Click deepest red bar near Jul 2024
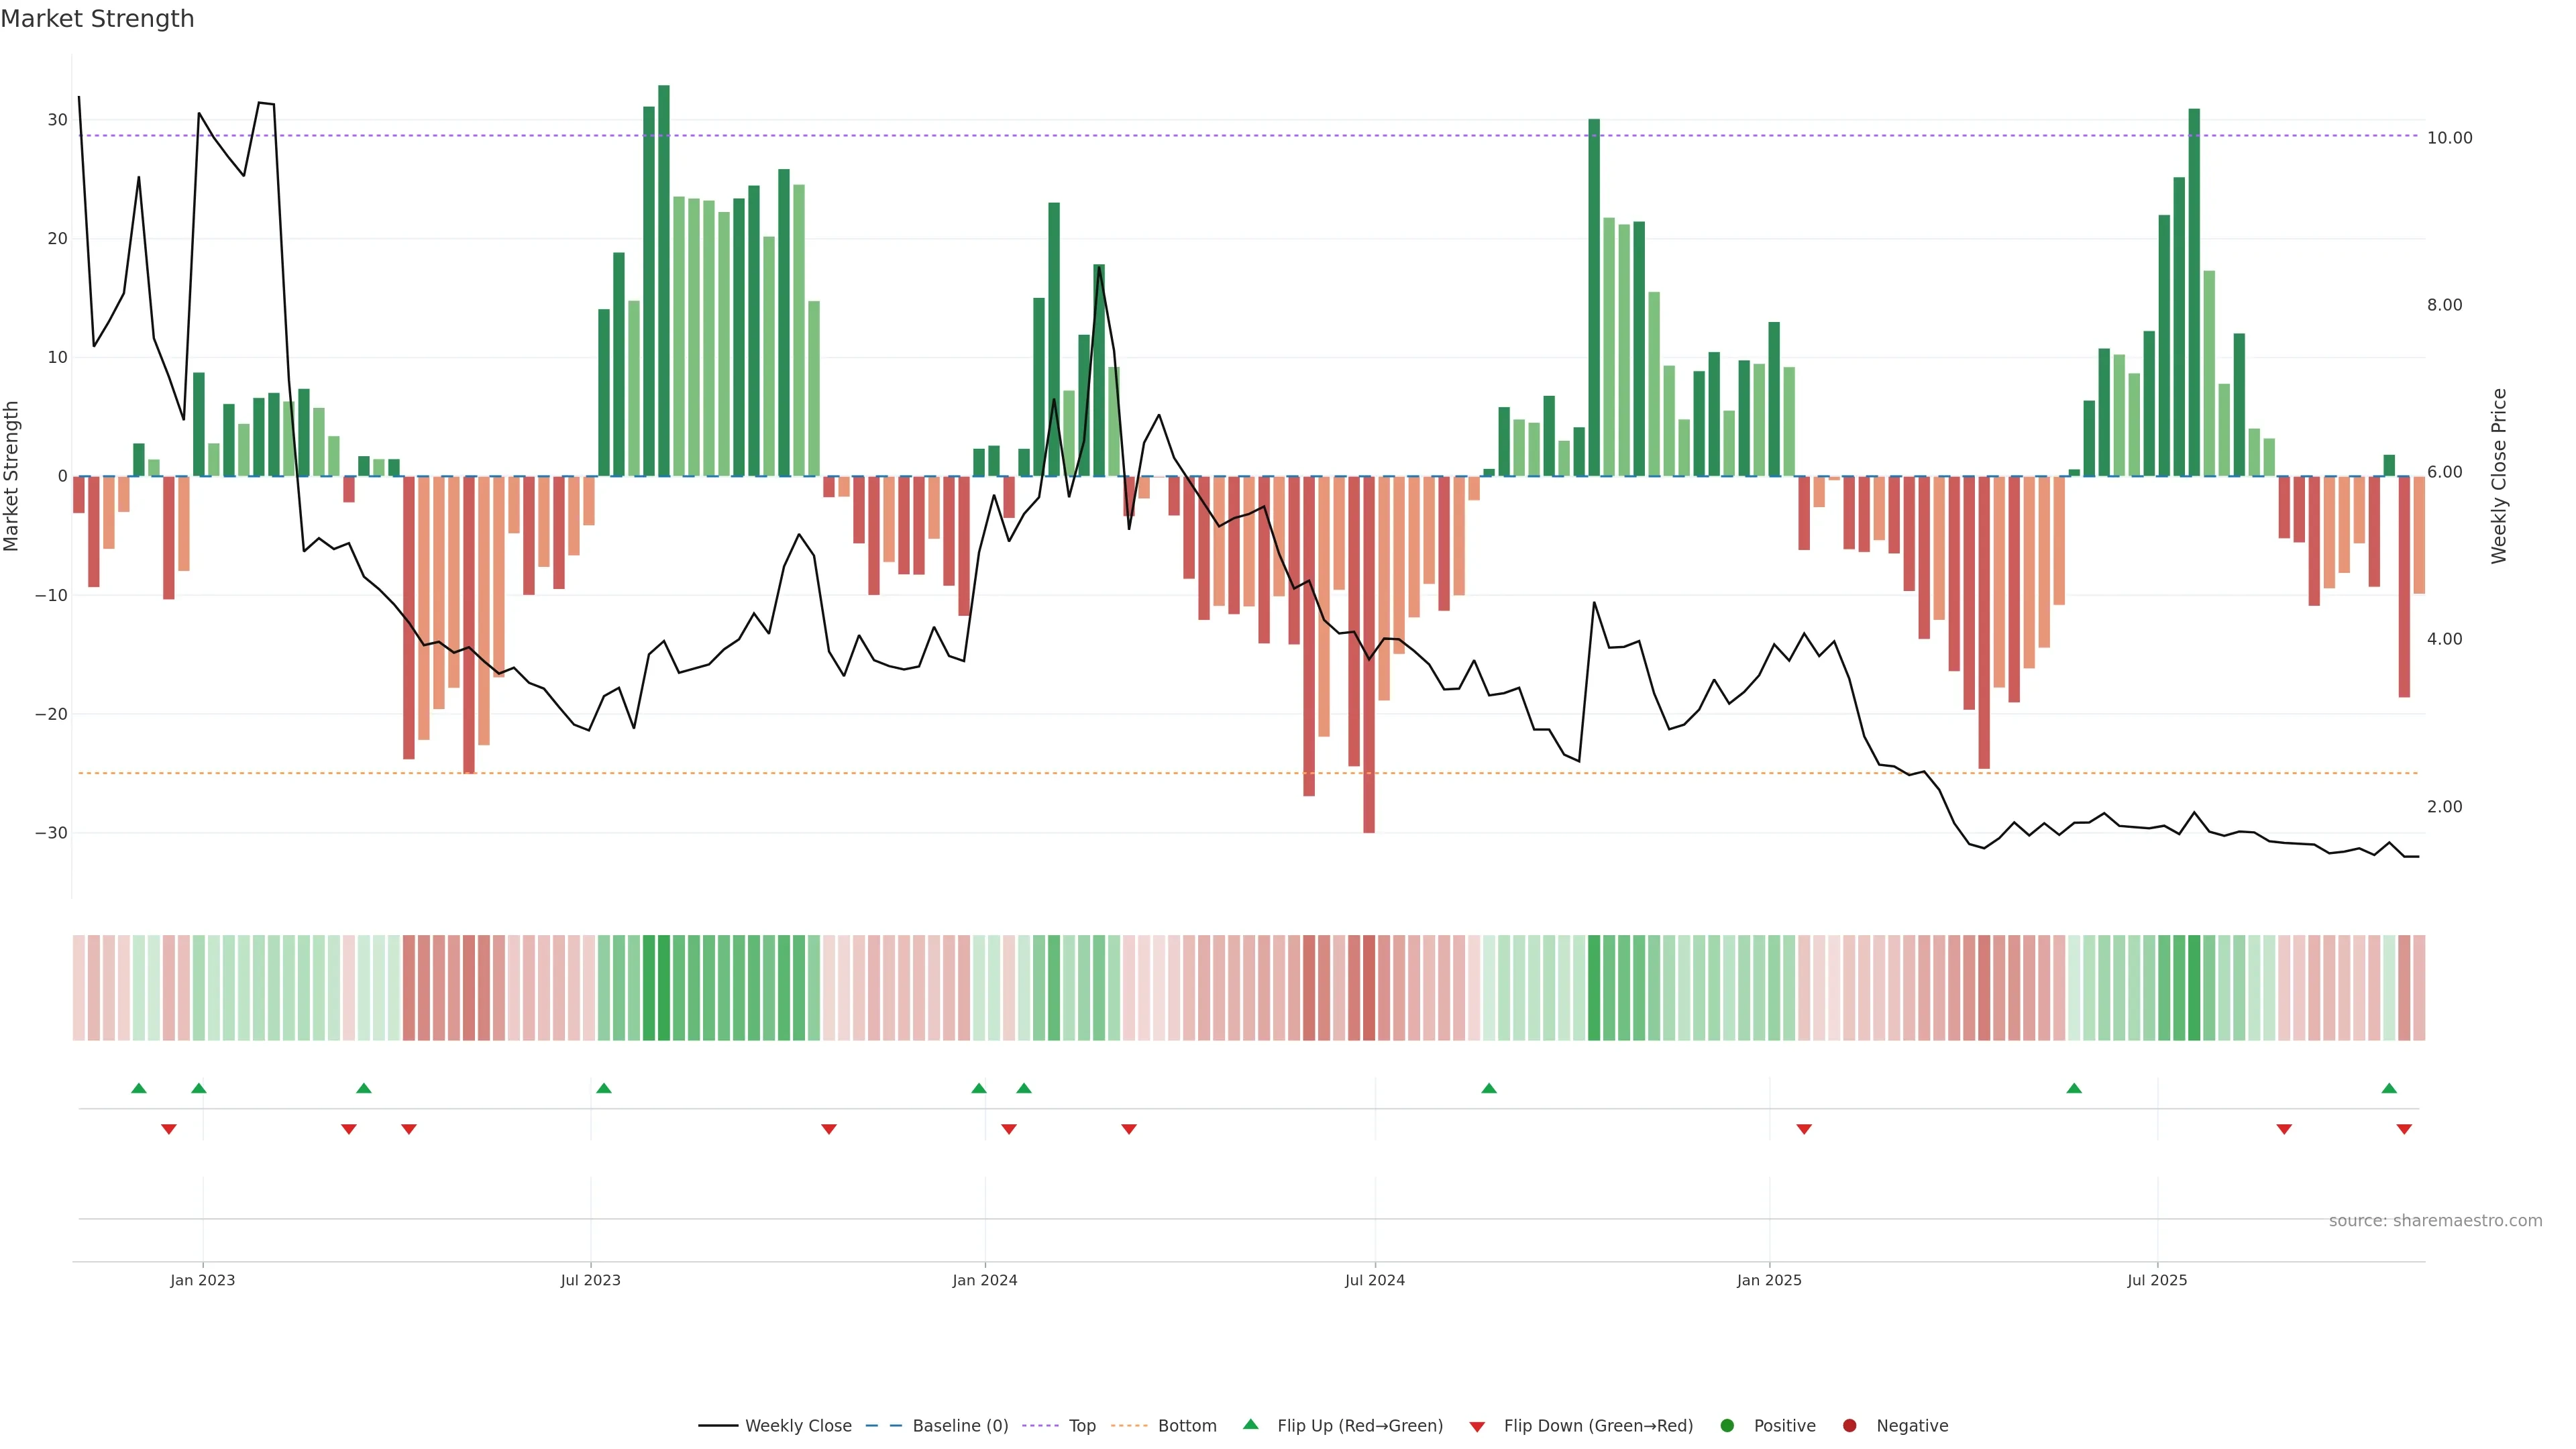The image size is (2576, 1449). pyautogui.click(x=1369, y=654)
